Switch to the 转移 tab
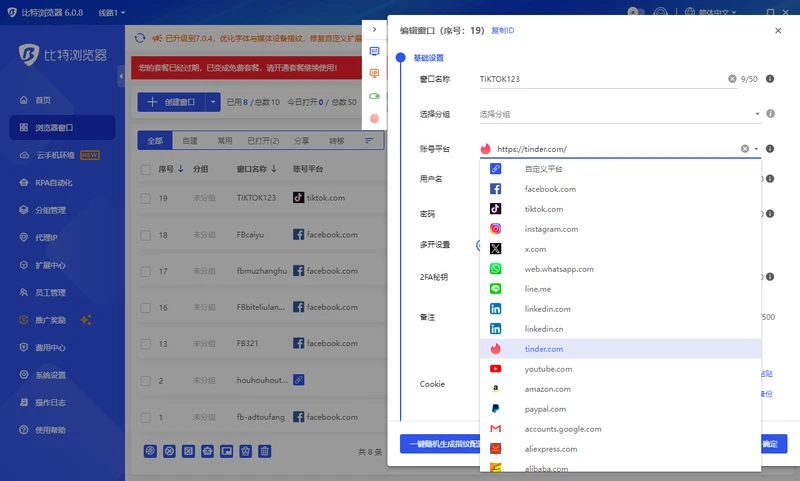800x481 pixels. pos(336,141)
